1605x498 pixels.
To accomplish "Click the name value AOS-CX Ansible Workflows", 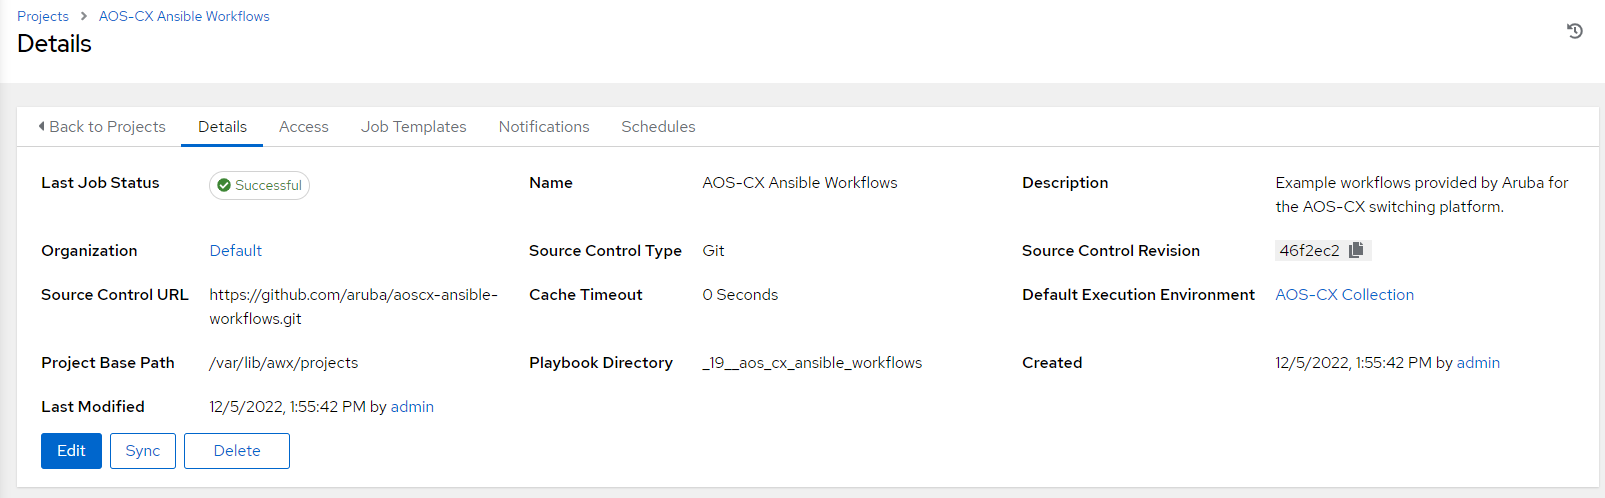I will 800,183.
